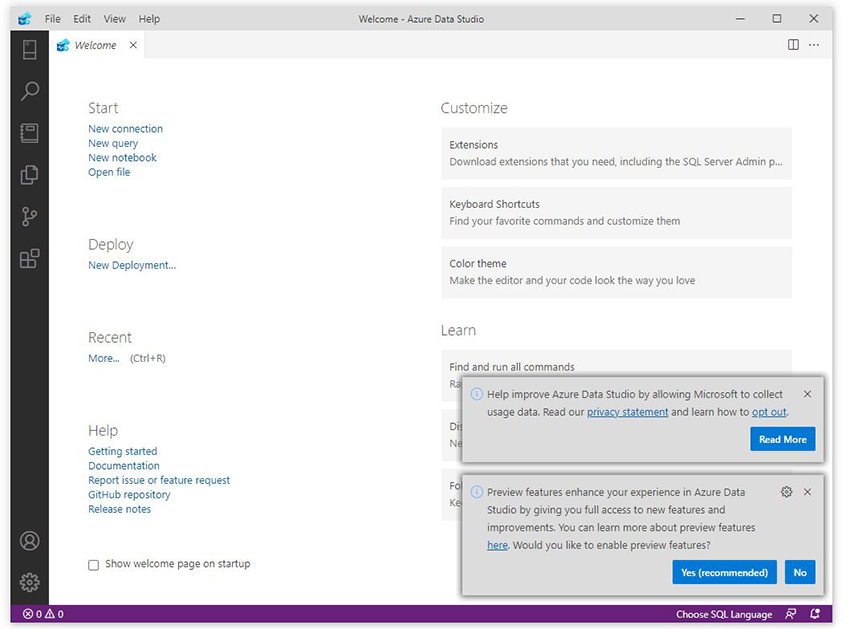The image size is (850, 629).
Task: Choose SQL Language in status bar
Action: pos(724,614)
